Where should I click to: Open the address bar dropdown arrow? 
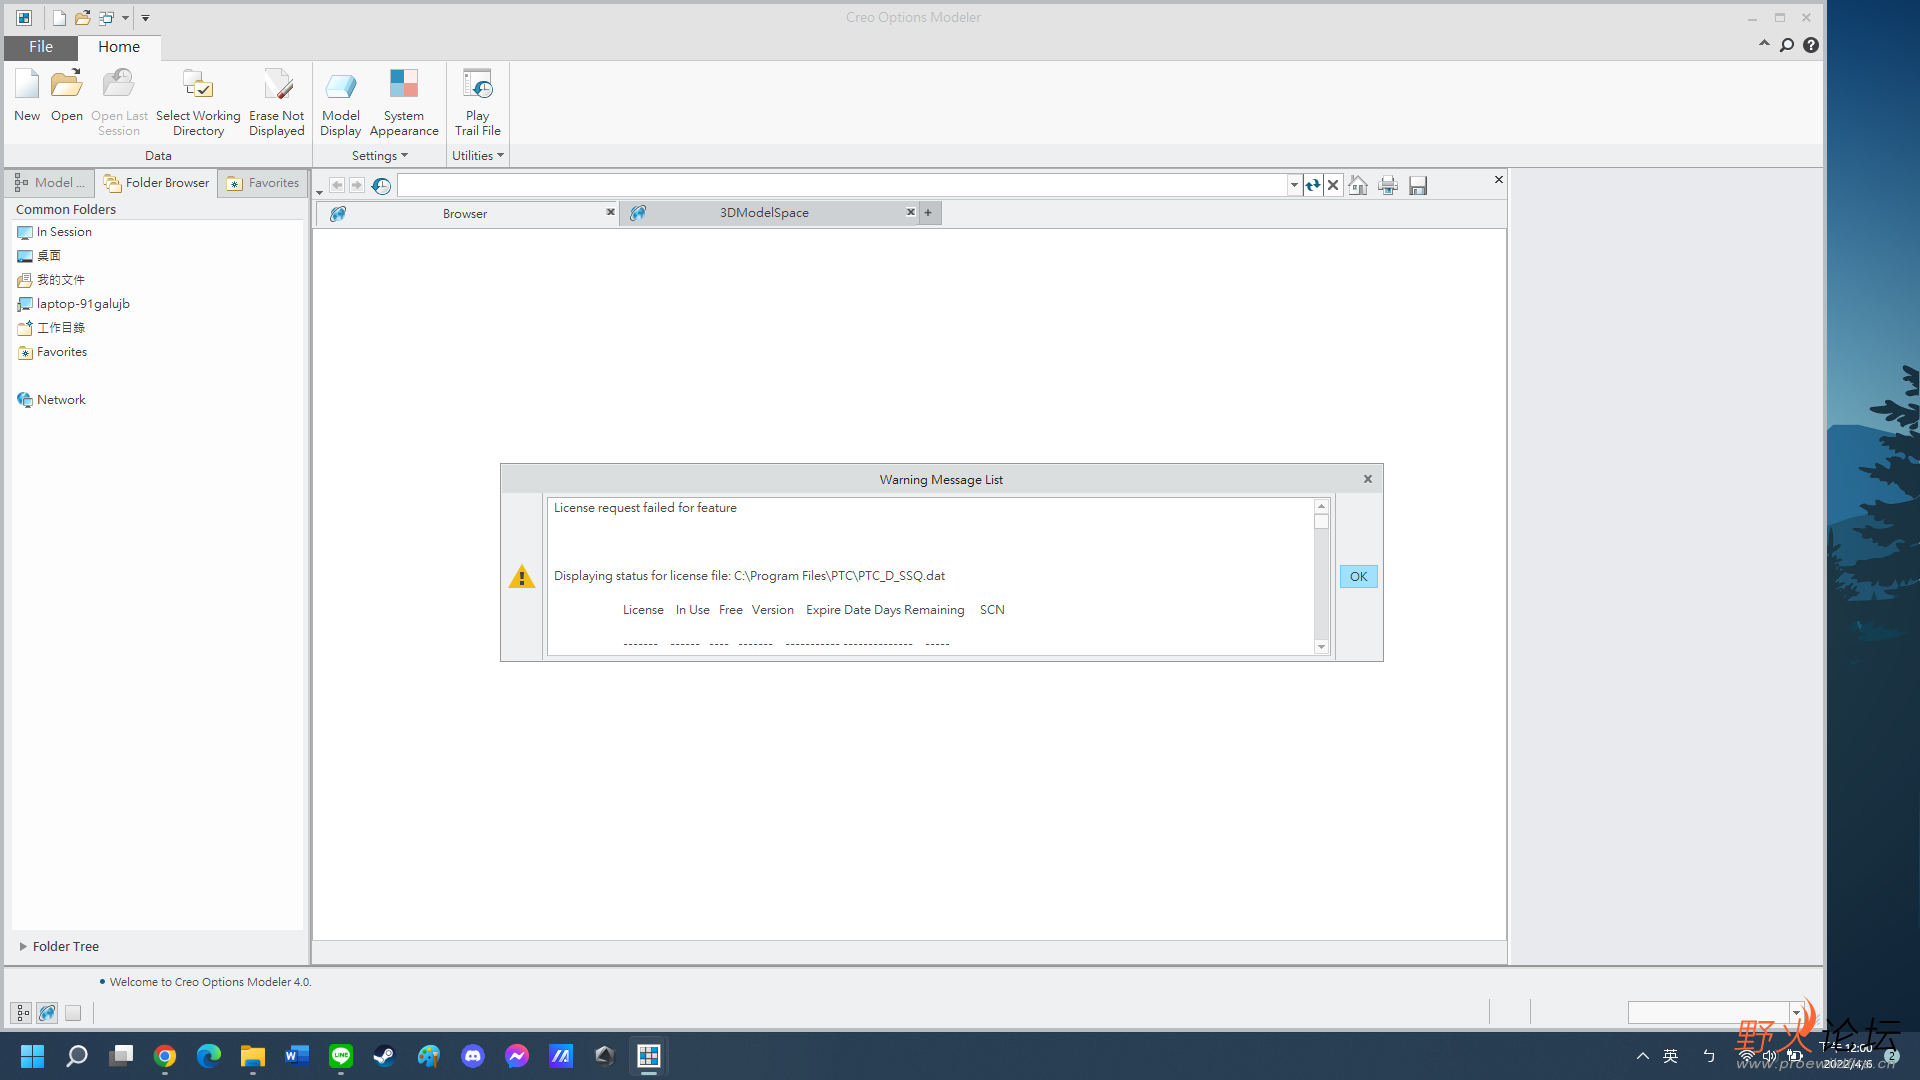click(x=1294, y=185)
